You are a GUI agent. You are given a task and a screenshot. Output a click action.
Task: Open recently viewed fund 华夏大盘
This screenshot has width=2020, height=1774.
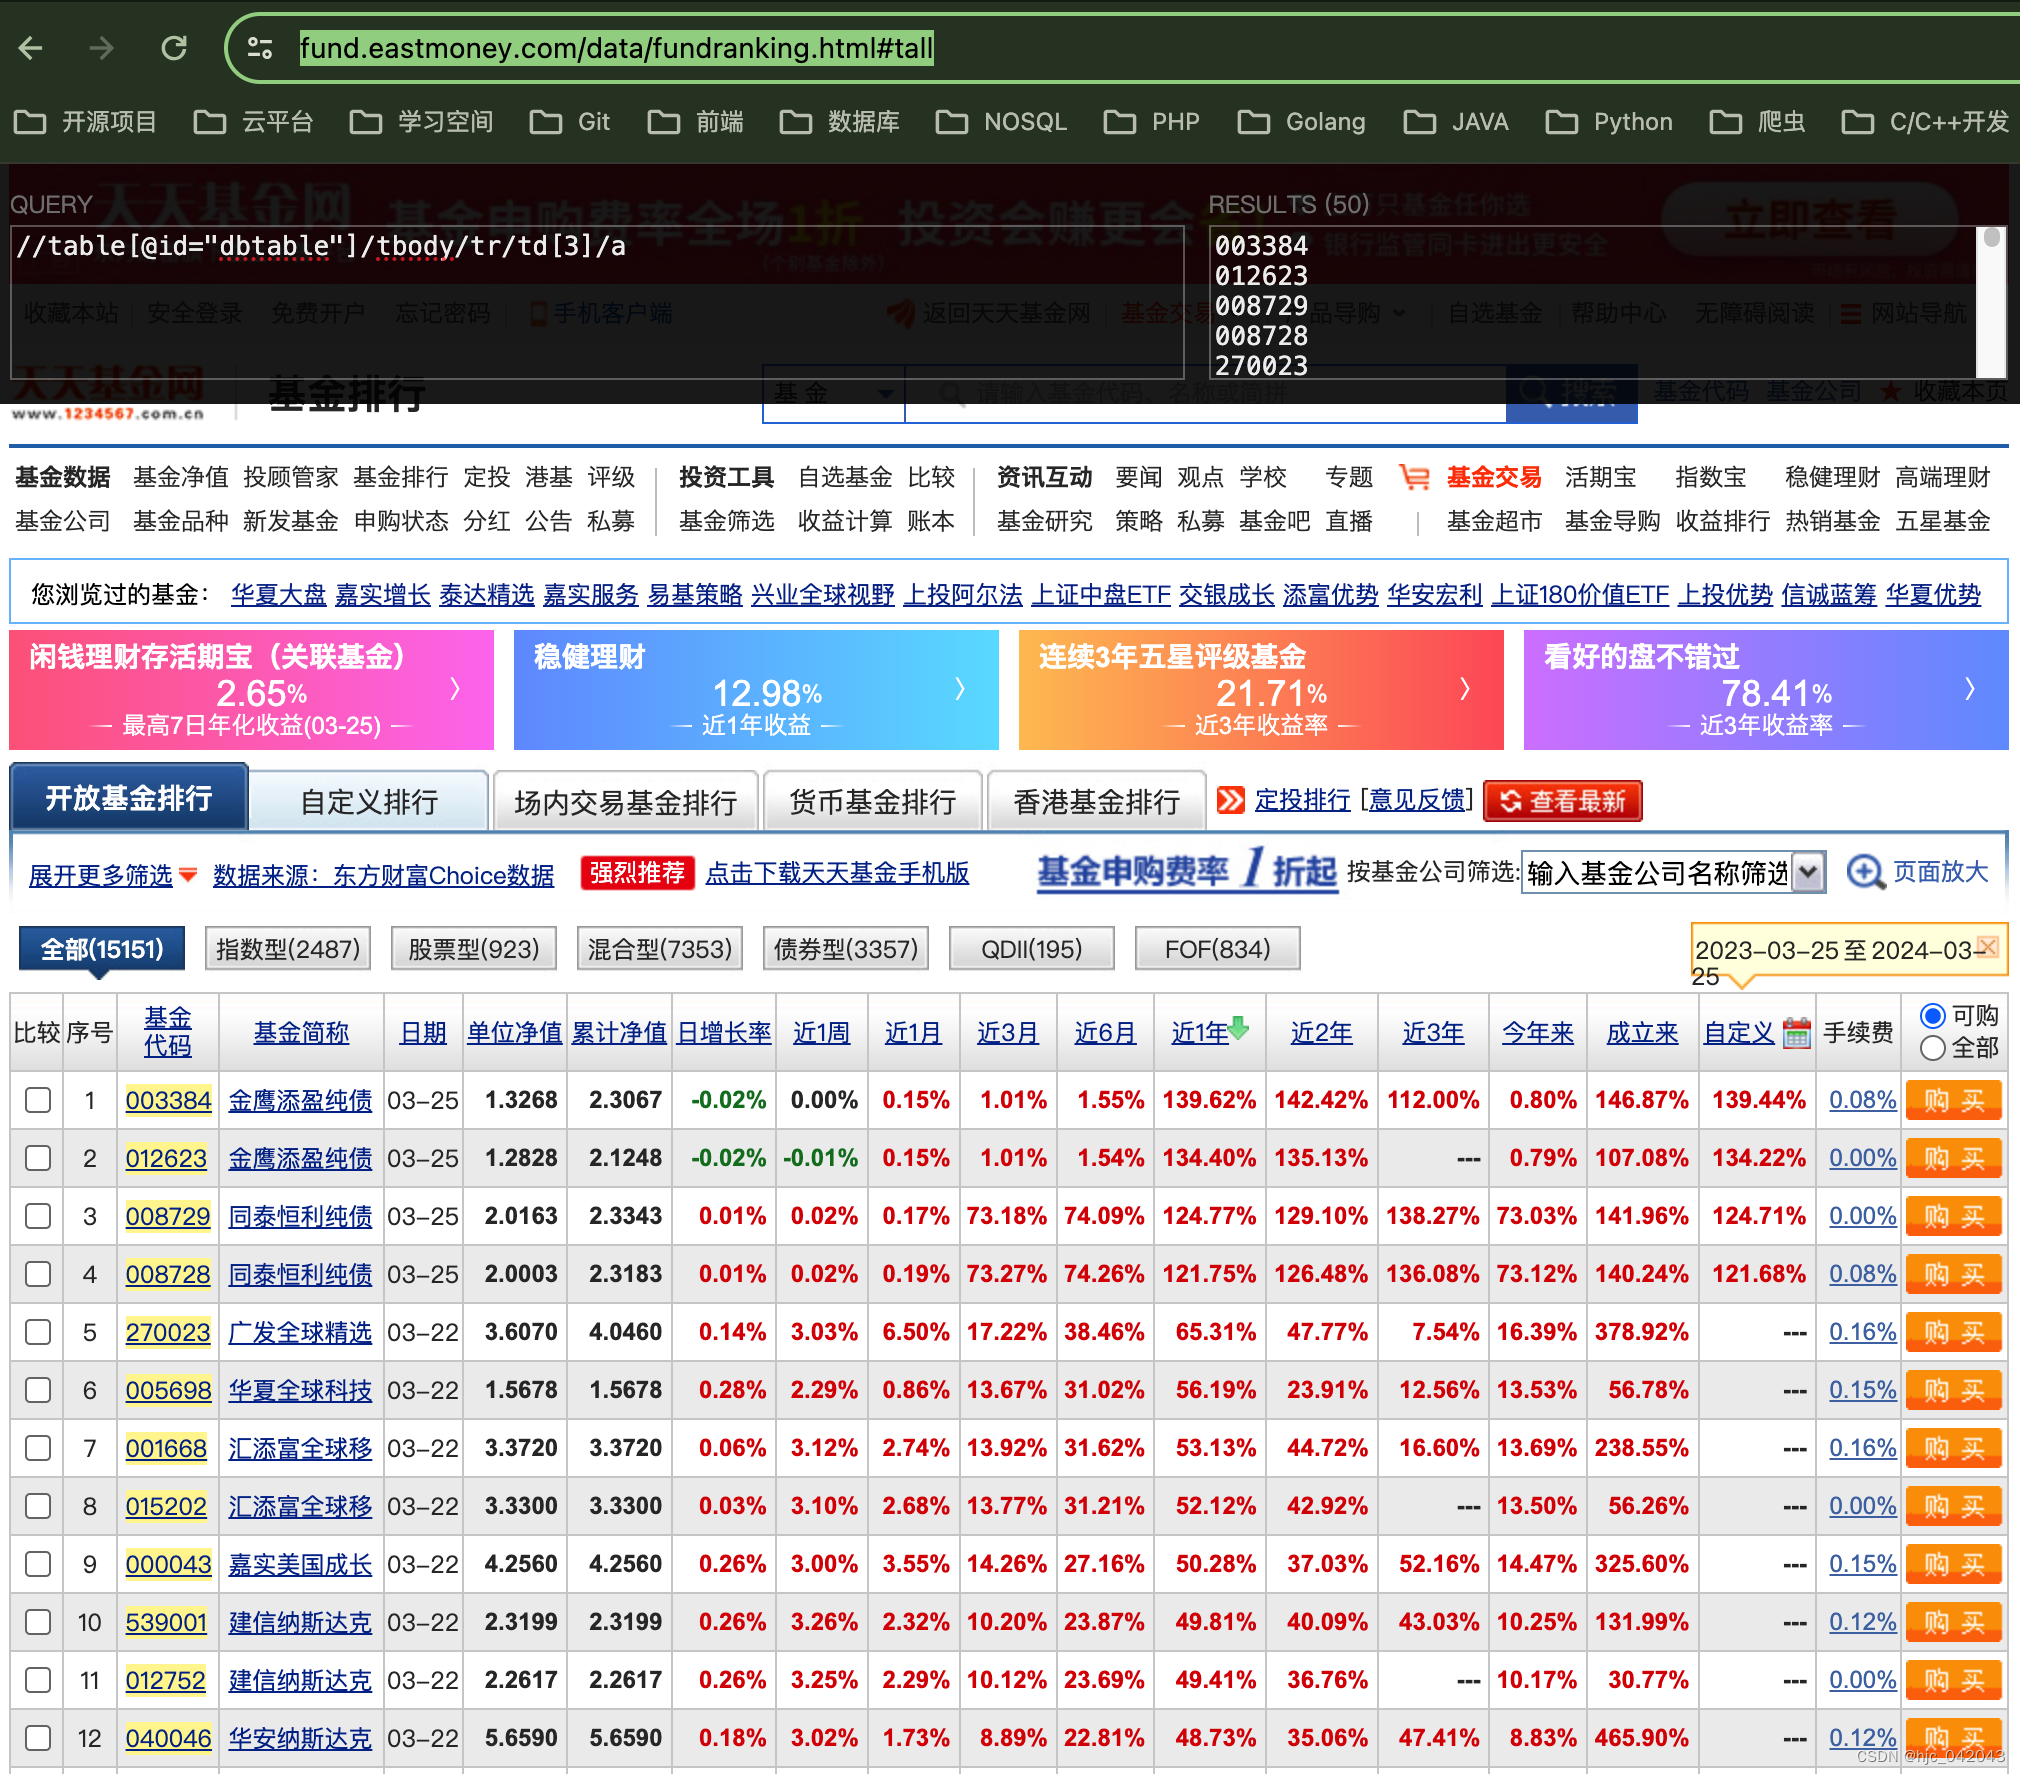click(278, 595)
